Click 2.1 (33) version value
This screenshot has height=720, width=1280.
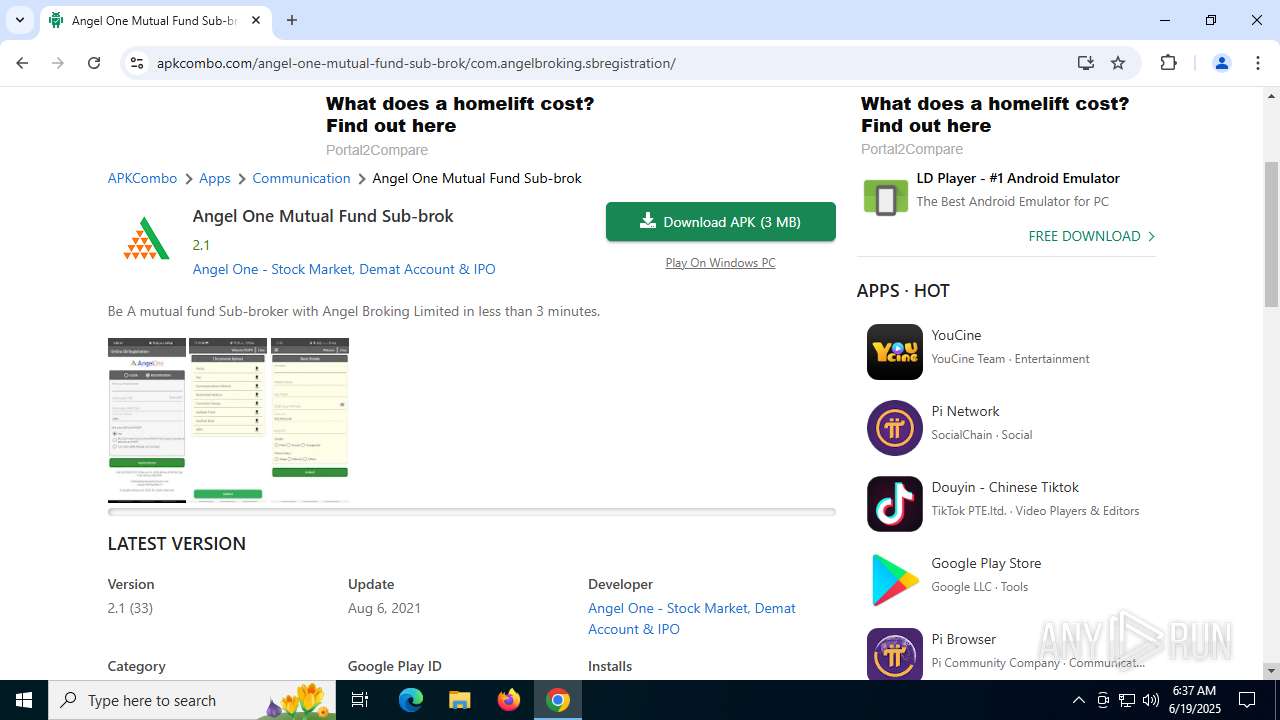coord(130,608)
